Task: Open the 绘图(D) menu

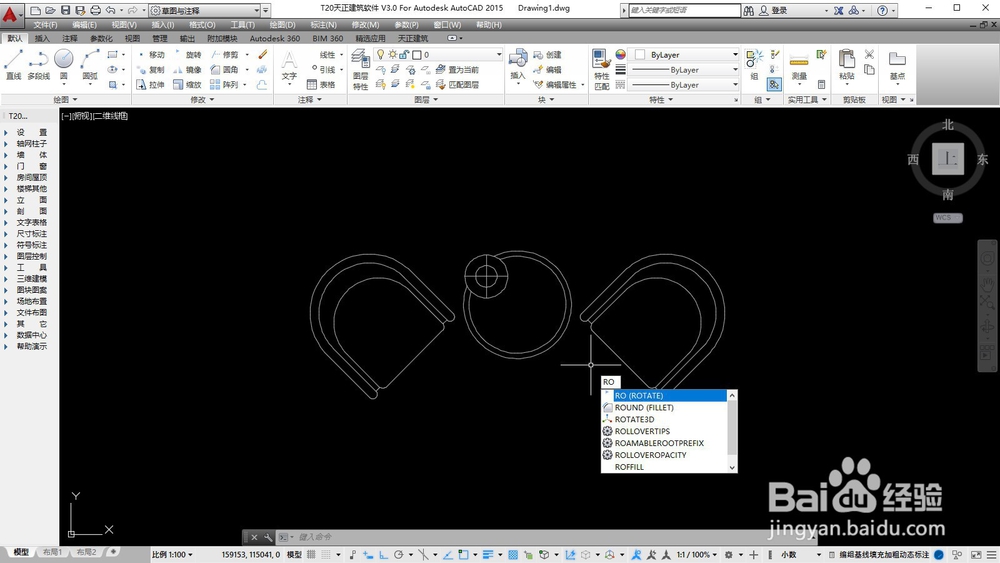Action: pyautogui.click(x=283, y=25)
